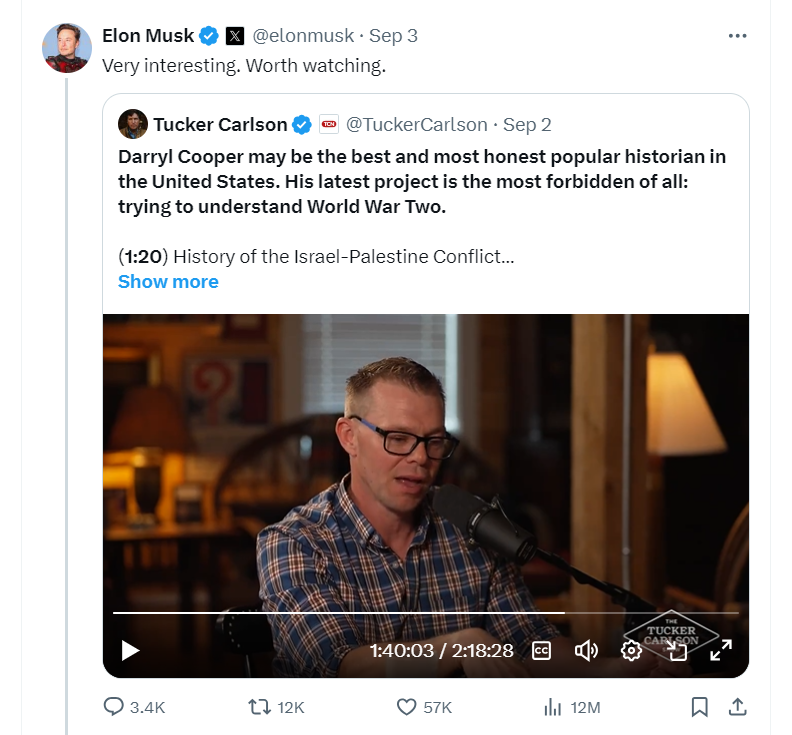The image size is (792, 735).
Task: Share the tweet via share icon
Action: 737,707
